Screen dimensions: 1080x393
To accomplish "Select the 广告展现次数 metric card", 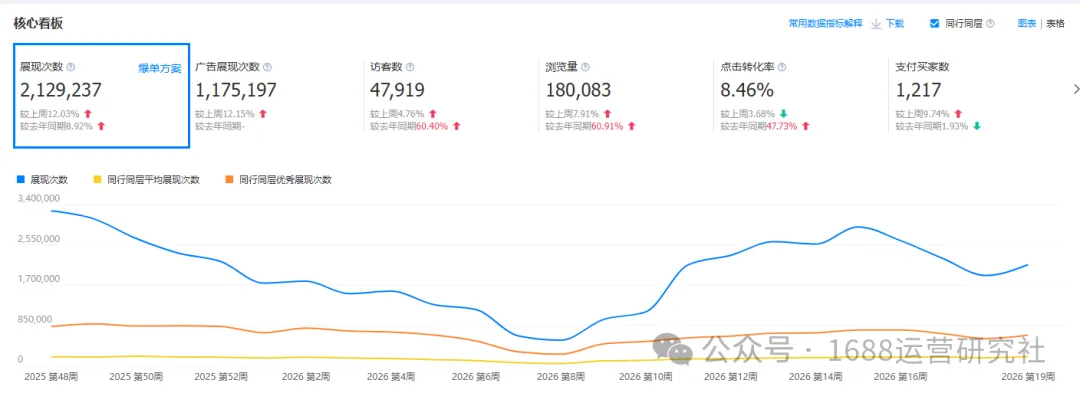I will pos(276,96).
